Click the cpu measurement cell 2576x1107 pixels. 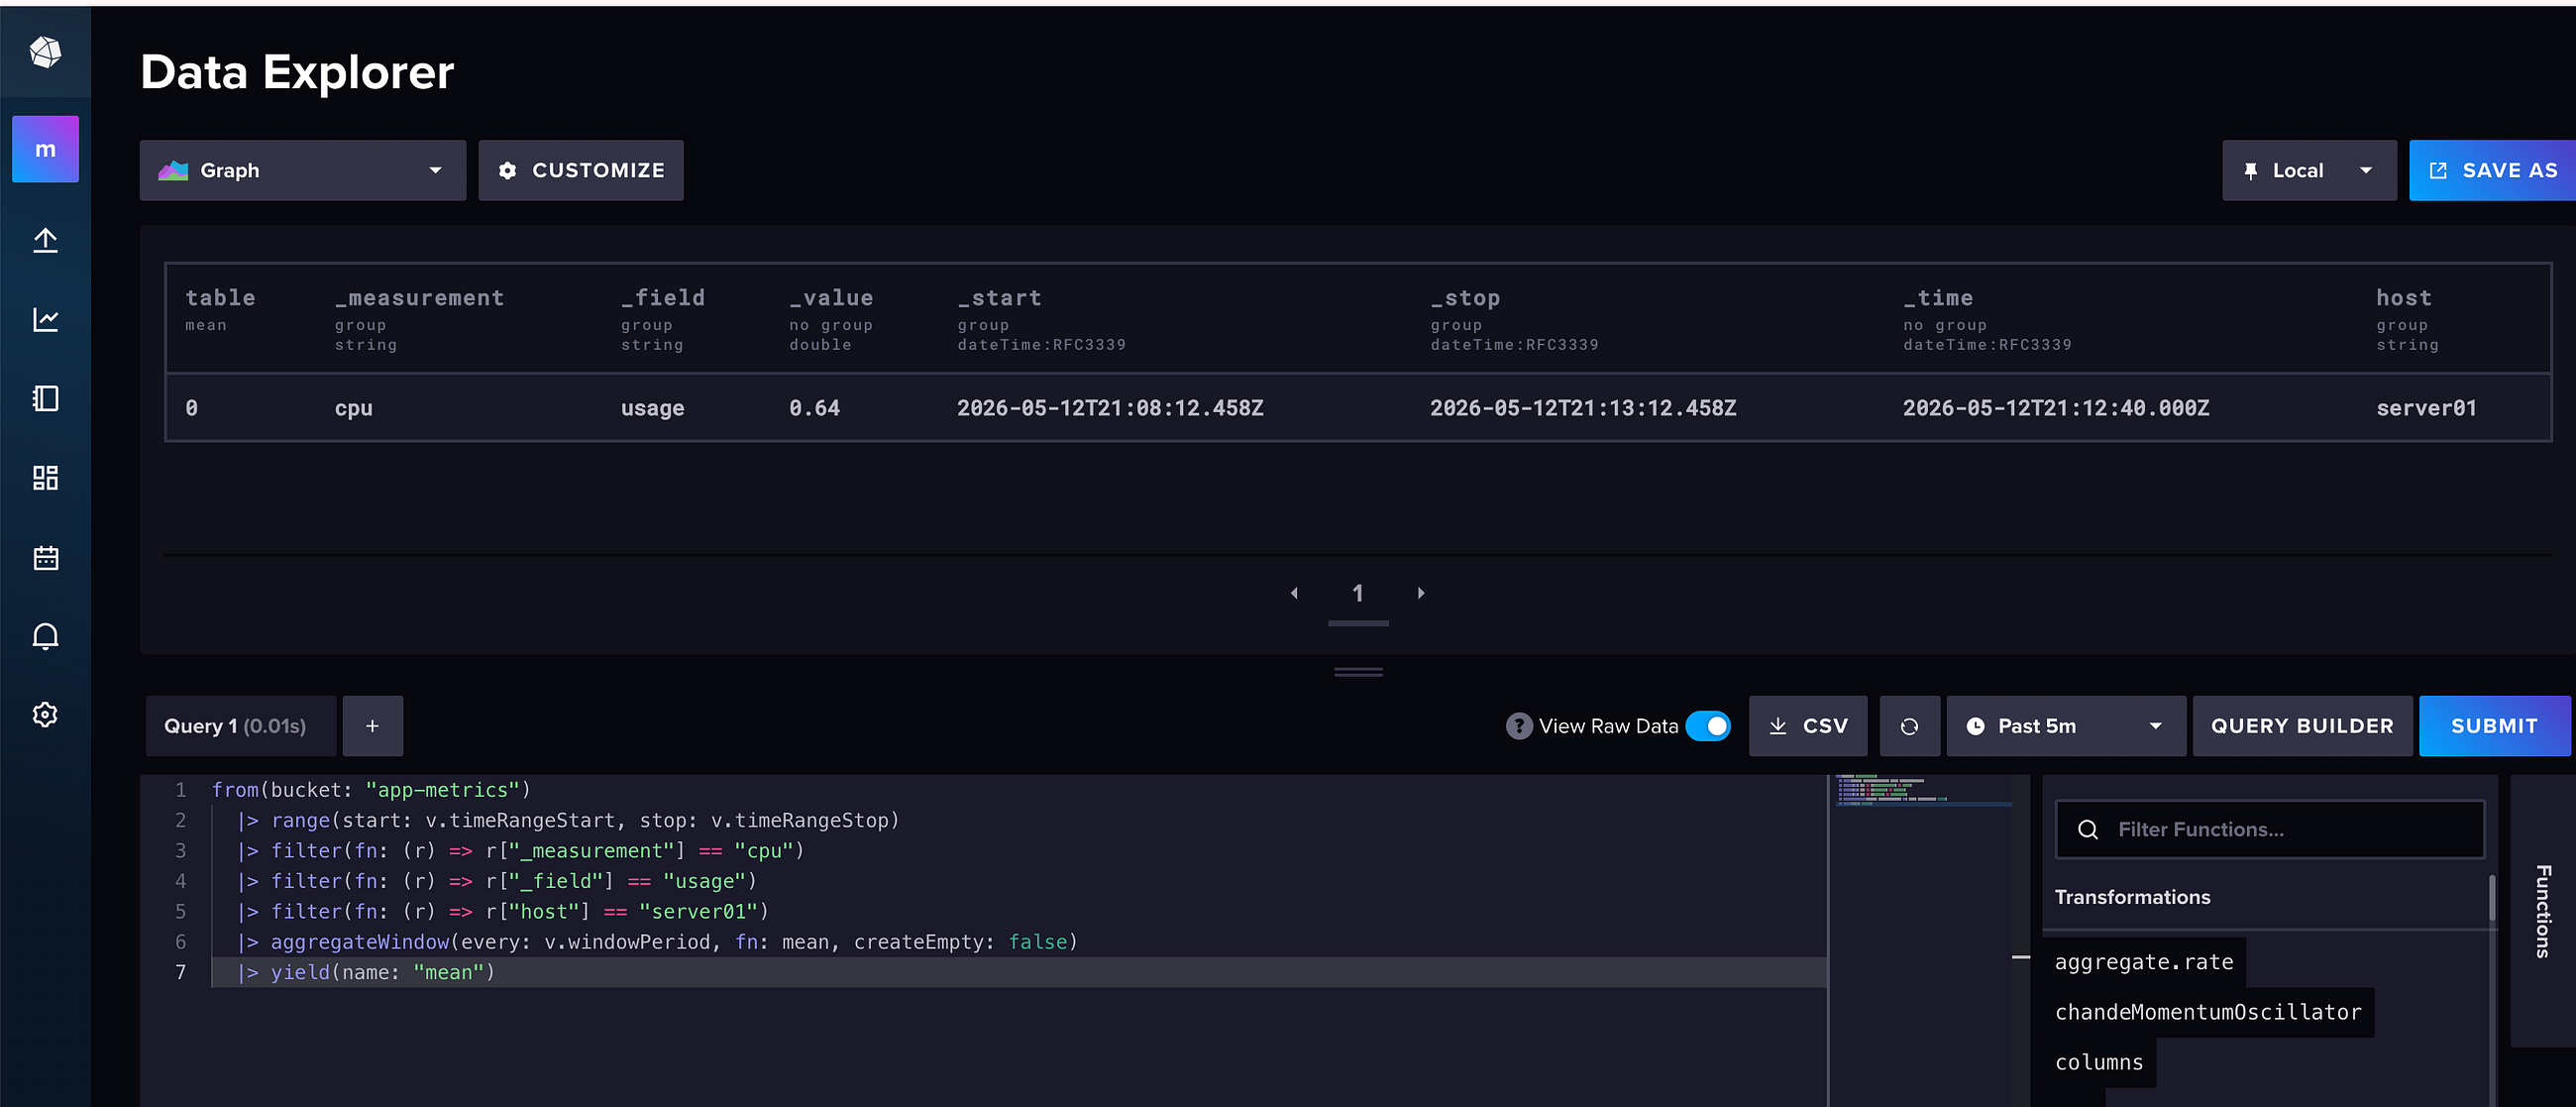[x=353, y=408]
